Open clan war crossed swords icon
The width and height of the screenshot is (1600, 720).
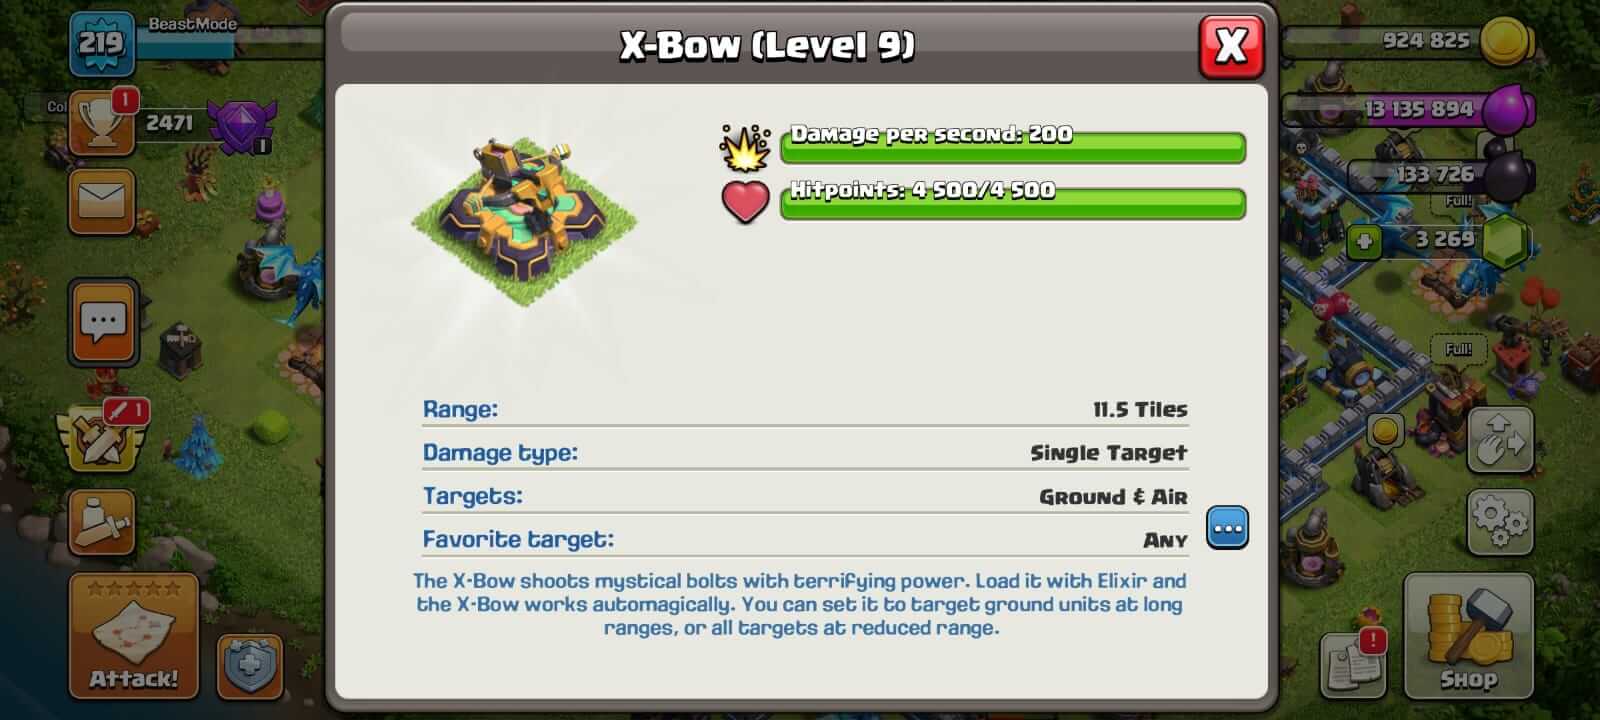pos(102,439)
